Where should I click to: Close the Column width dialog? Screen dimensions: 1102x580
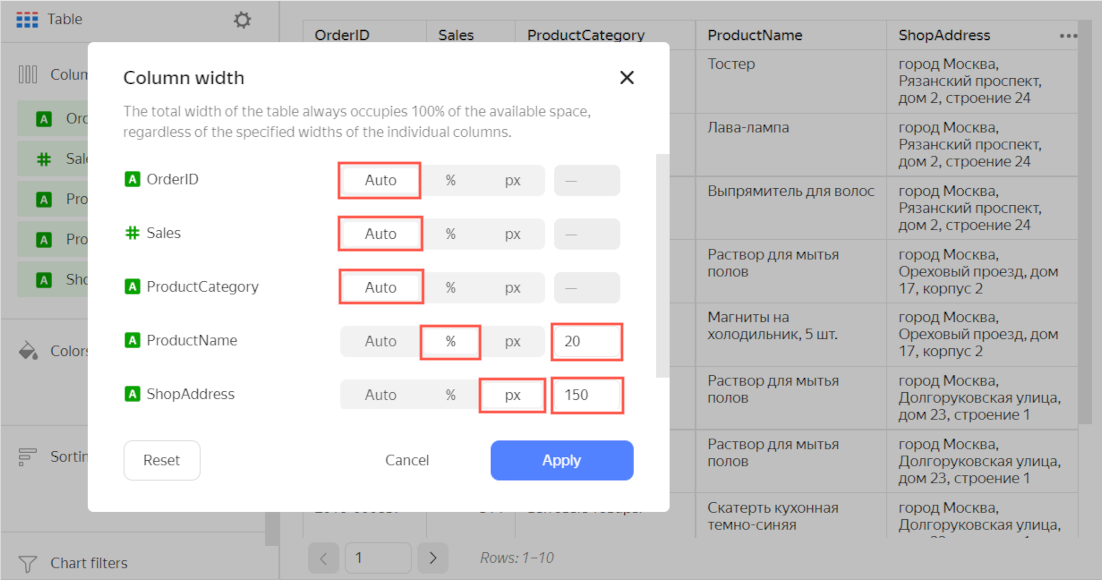pyautogui.click(x=627, y=78)
